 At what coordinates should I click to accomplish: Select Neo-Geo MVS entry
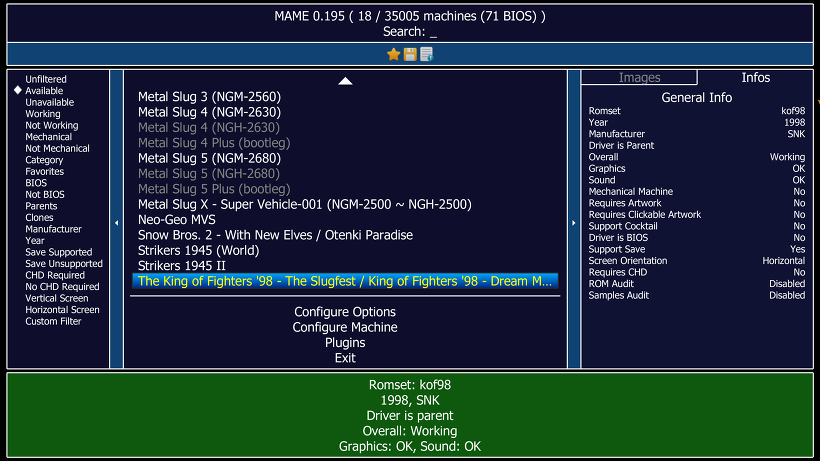tap(177, 220)
